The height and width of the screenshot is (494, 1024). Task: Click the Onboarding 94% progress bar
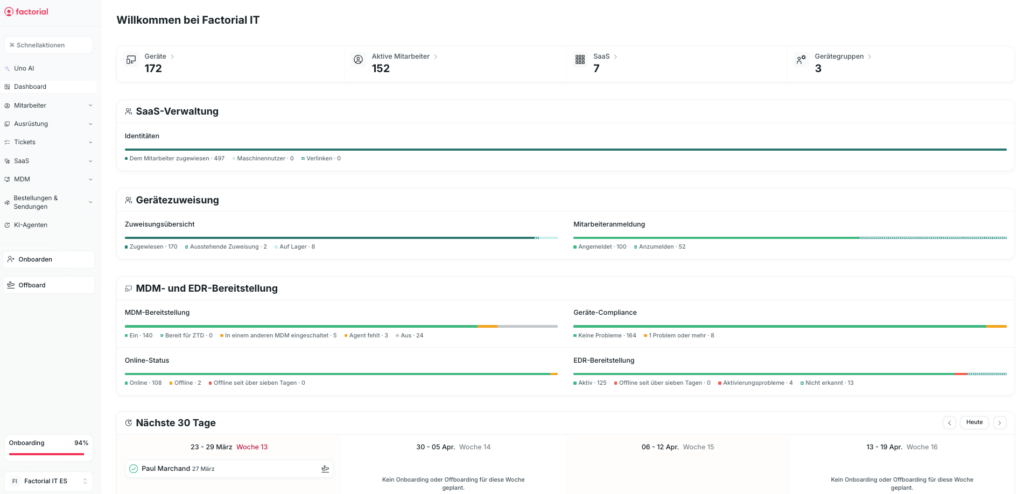(48, 453)
